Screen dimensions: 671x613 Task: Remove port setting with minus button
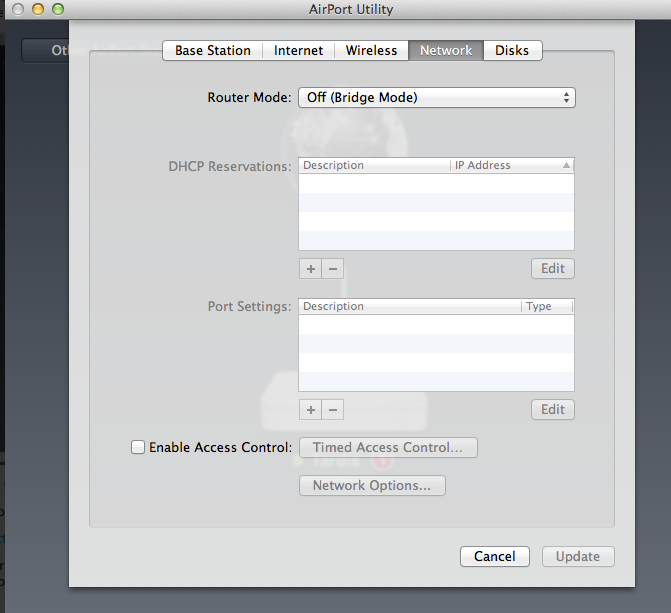coord(333,410)
